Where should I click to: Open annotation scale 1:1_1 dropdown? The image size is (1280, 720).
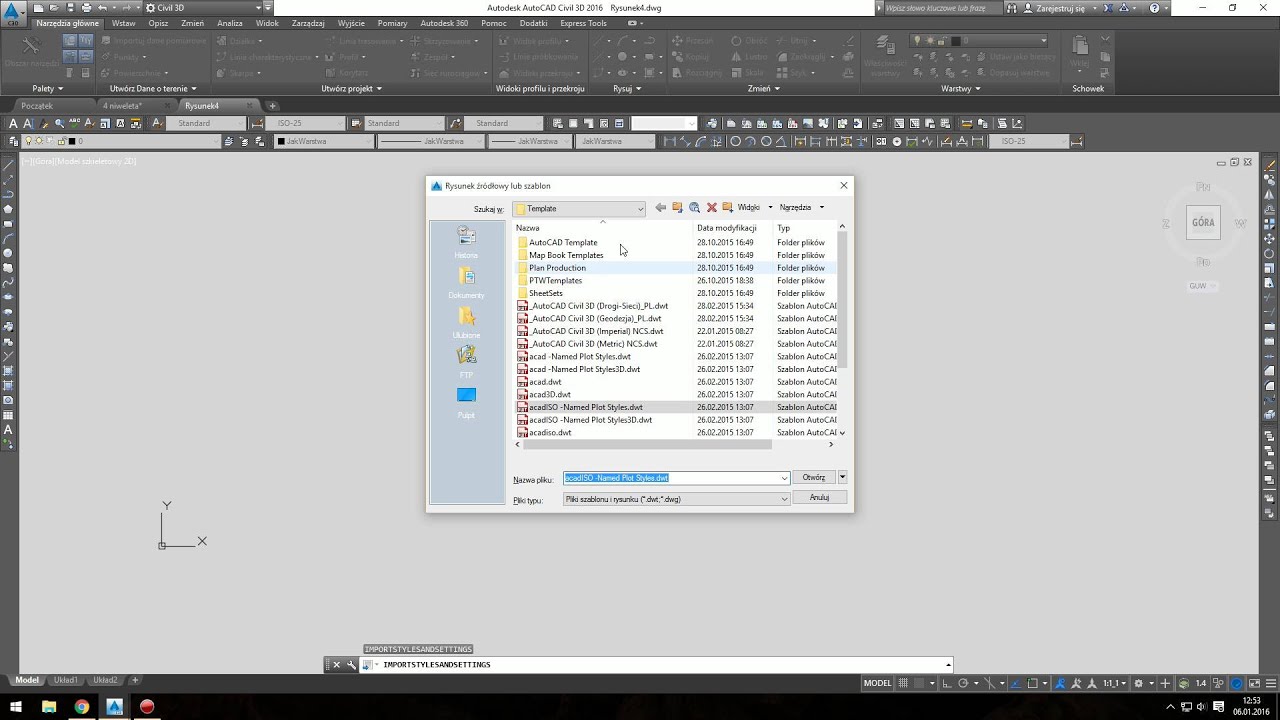tap(1114, 683)
